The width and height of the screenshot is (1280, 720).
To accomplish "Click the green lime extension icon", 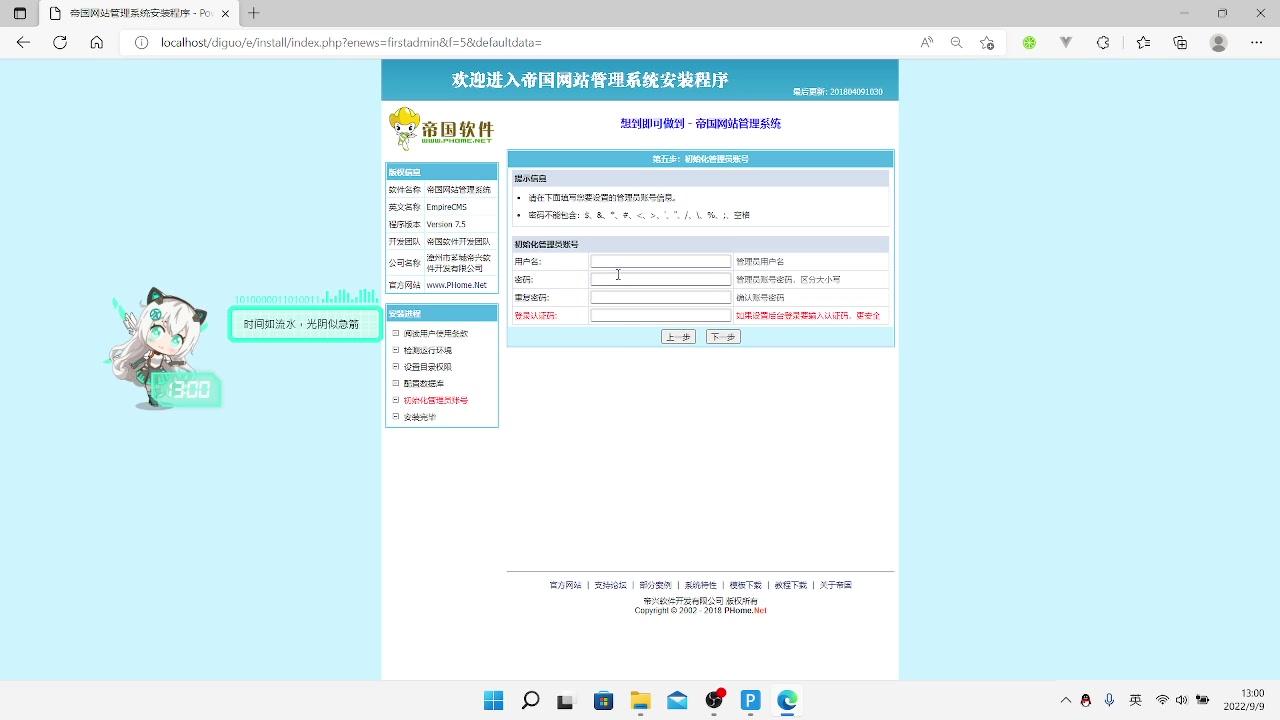I will coord(1029,42).
